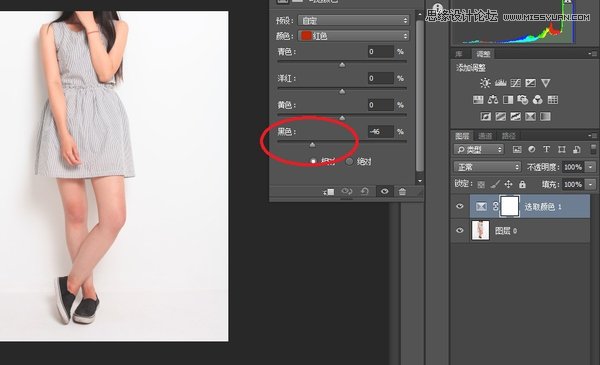Clip the adjustment to the layer below

pos(328,191)
